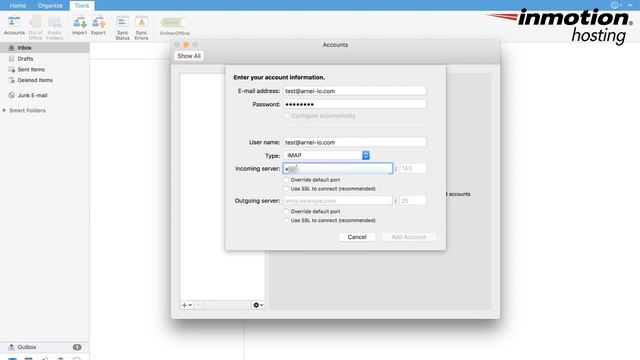Minimize the Accounts window with yellow button
Viewport: 640px width, 360px height.
coord(186,44)
